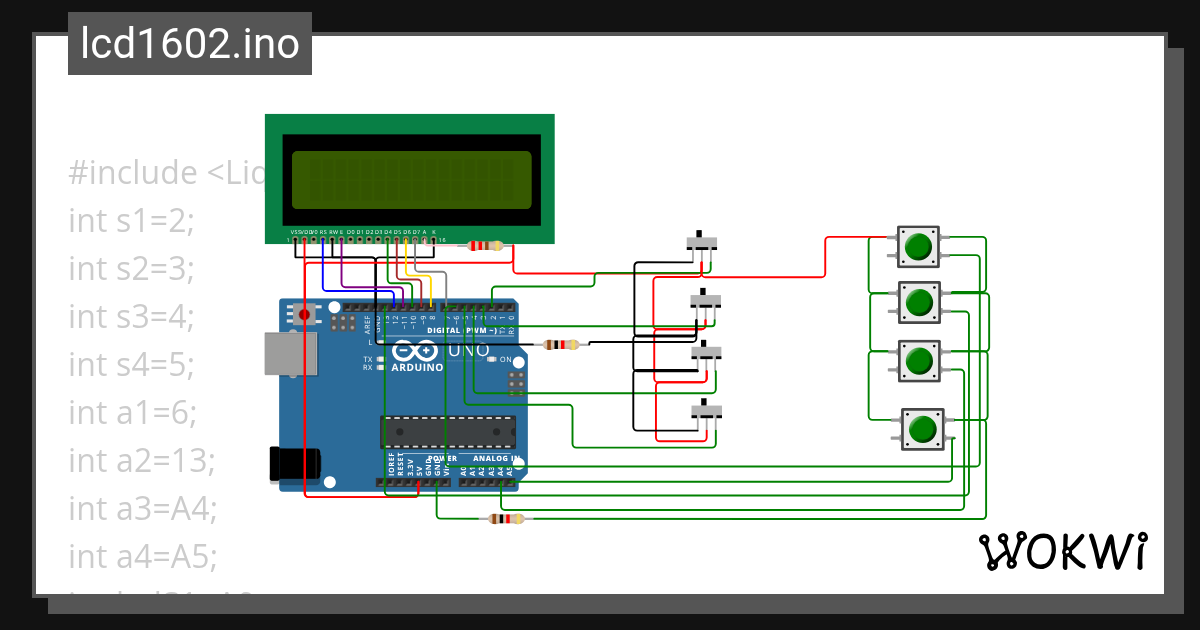Toggle the topmost slide switch
The width and height of the screenshot is (1200, 630).
pyautogui.click(x=700, y=241)
